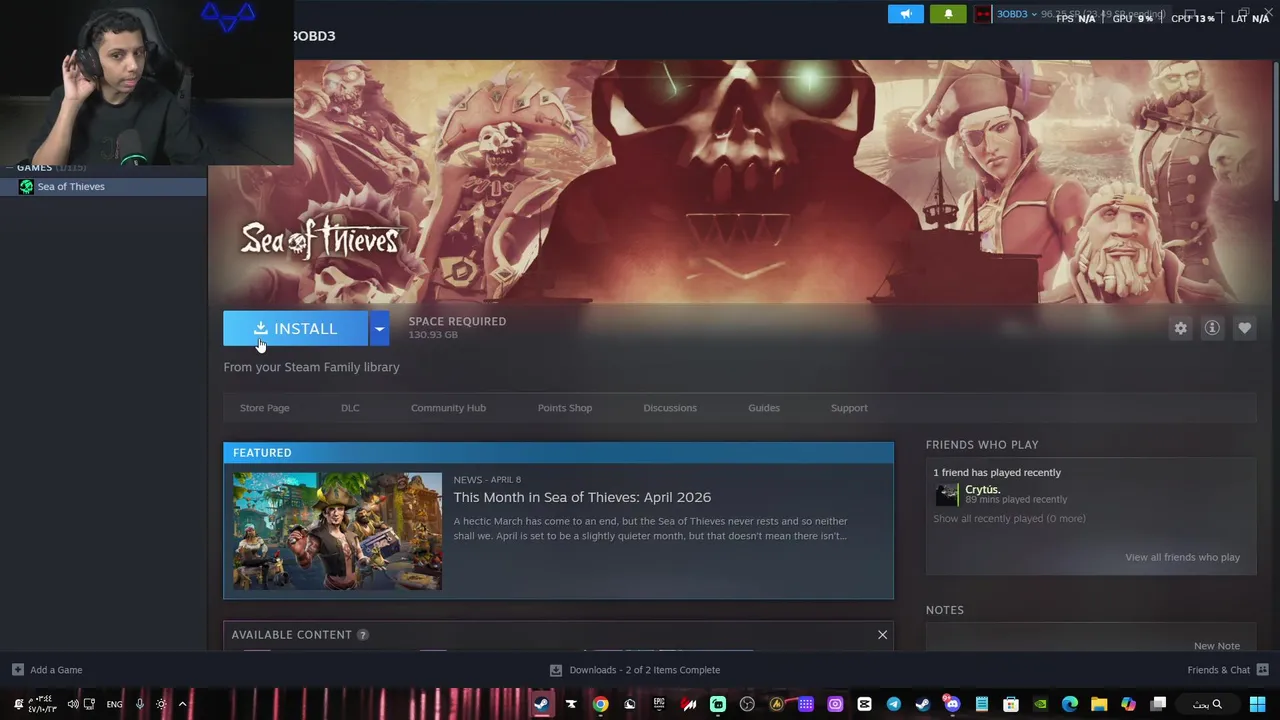Add Sea of Thieves to favorites heart
This screenshot has height=720, width=1280.
pyautogui.click(x=1244, y=328)
